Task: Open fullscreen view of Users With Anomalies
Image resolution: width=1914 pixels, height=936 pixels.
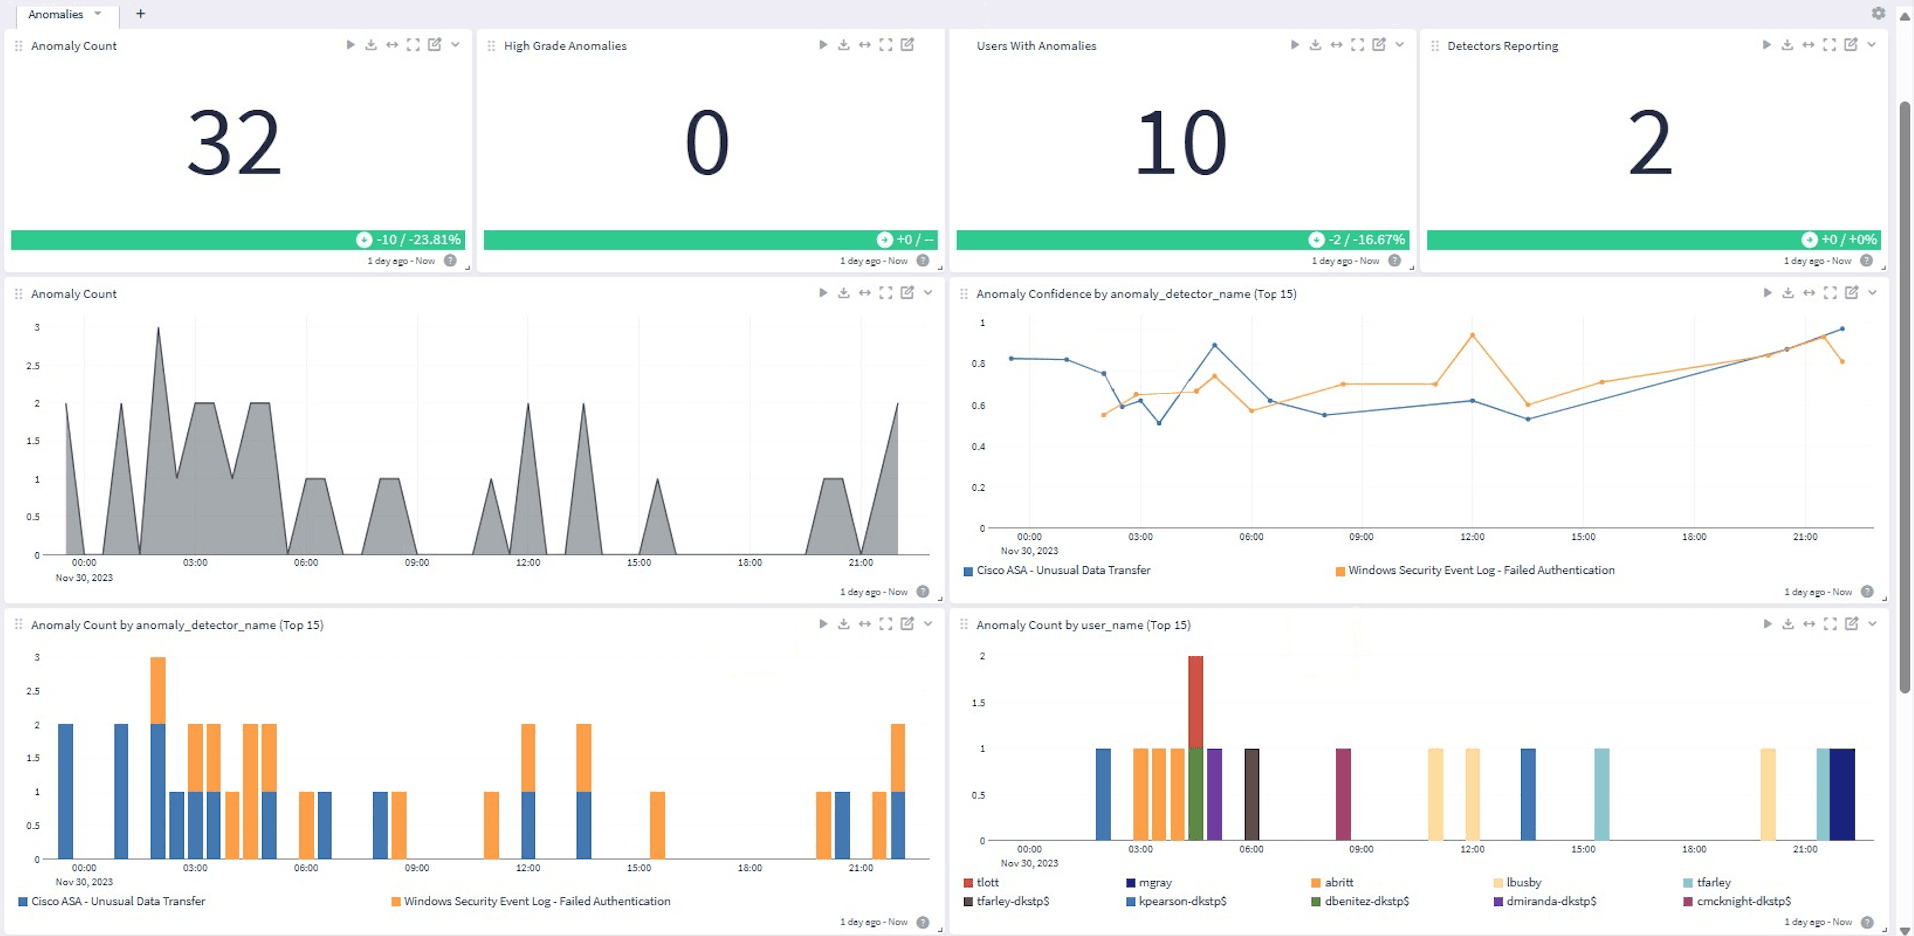Action: (1357, 44)
